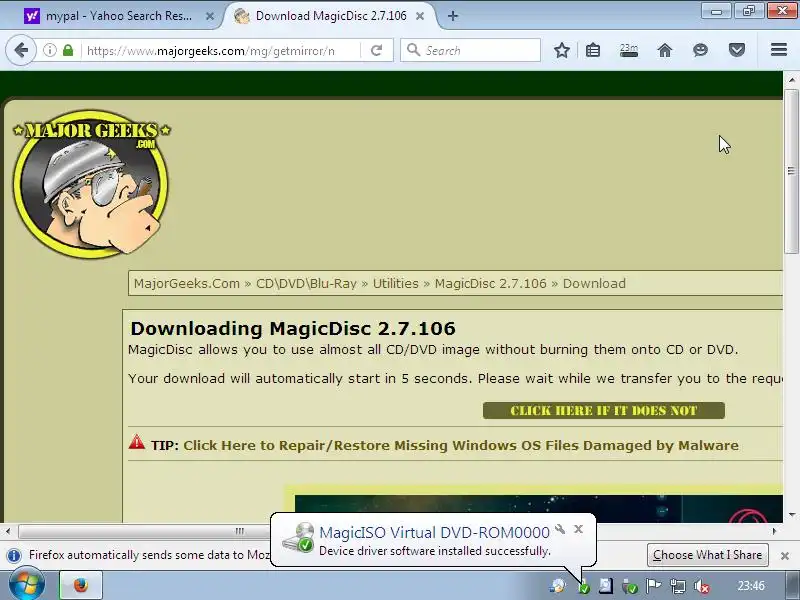Click the device driver icon in balloon
800x600 pixels.
[x=298, y=538]
